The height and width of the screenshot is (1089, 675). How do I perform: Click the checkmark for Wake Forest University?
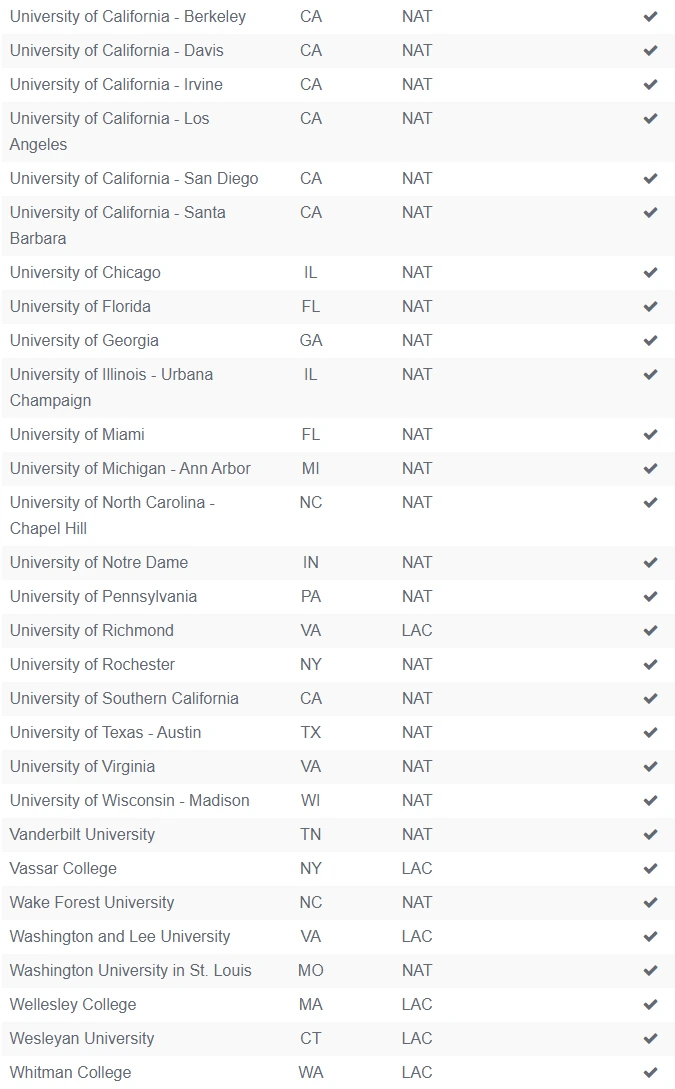pos(650,902)
